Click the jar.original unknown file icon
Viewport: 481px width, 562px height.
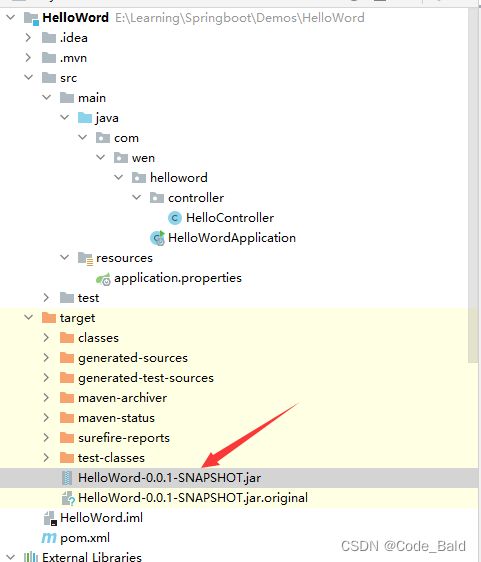tap(68, 498)
